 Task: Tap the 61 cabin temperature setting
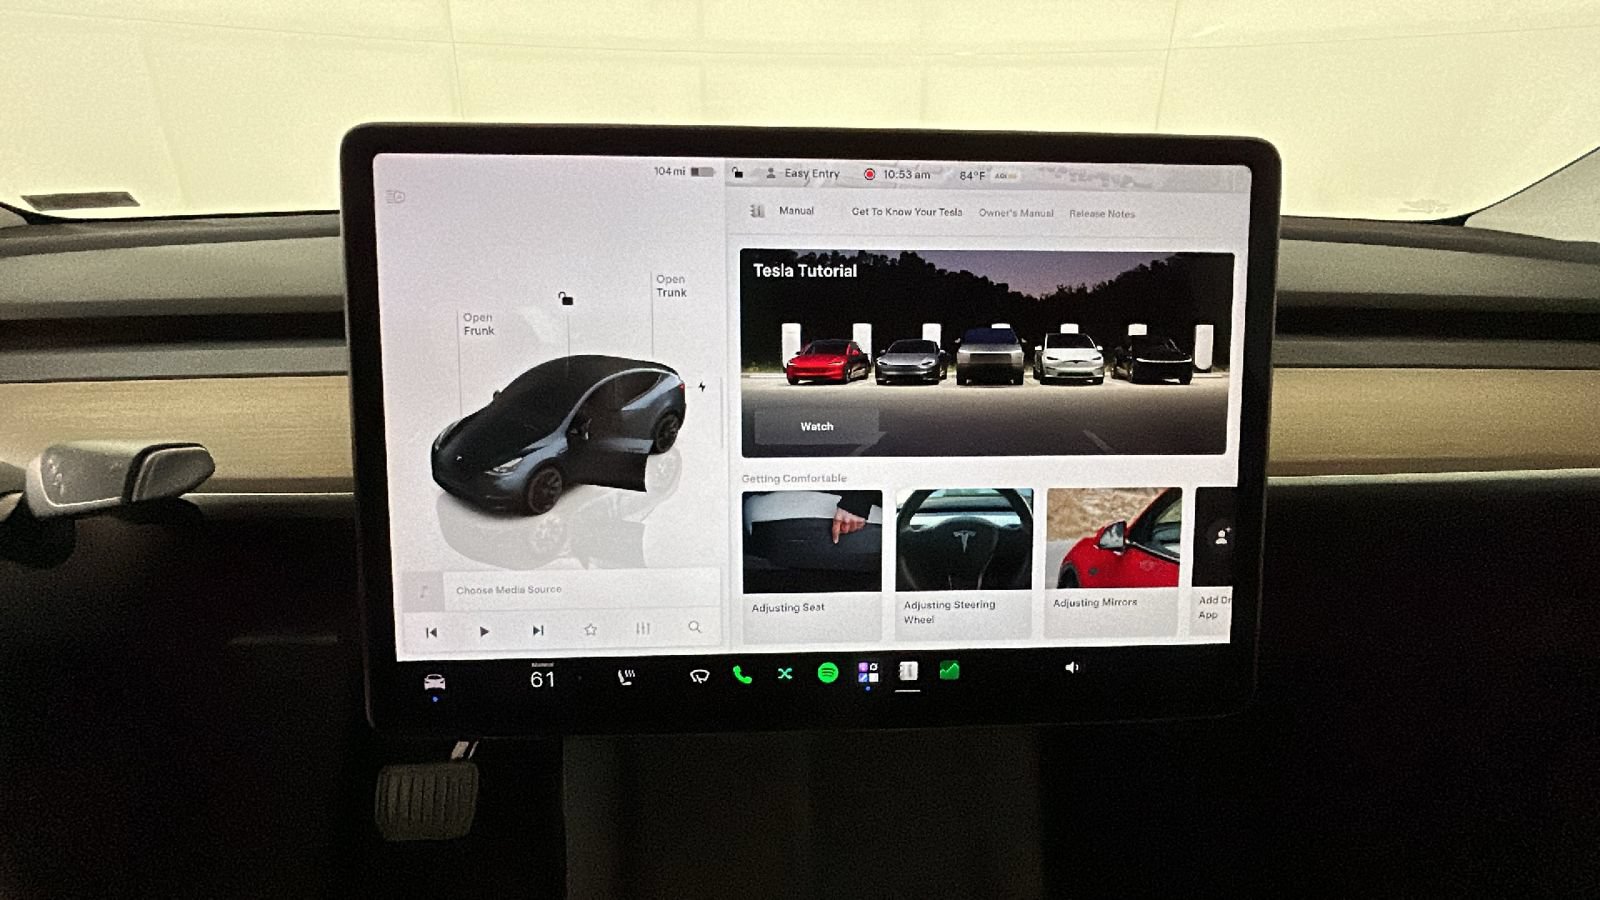pos(542,680)
